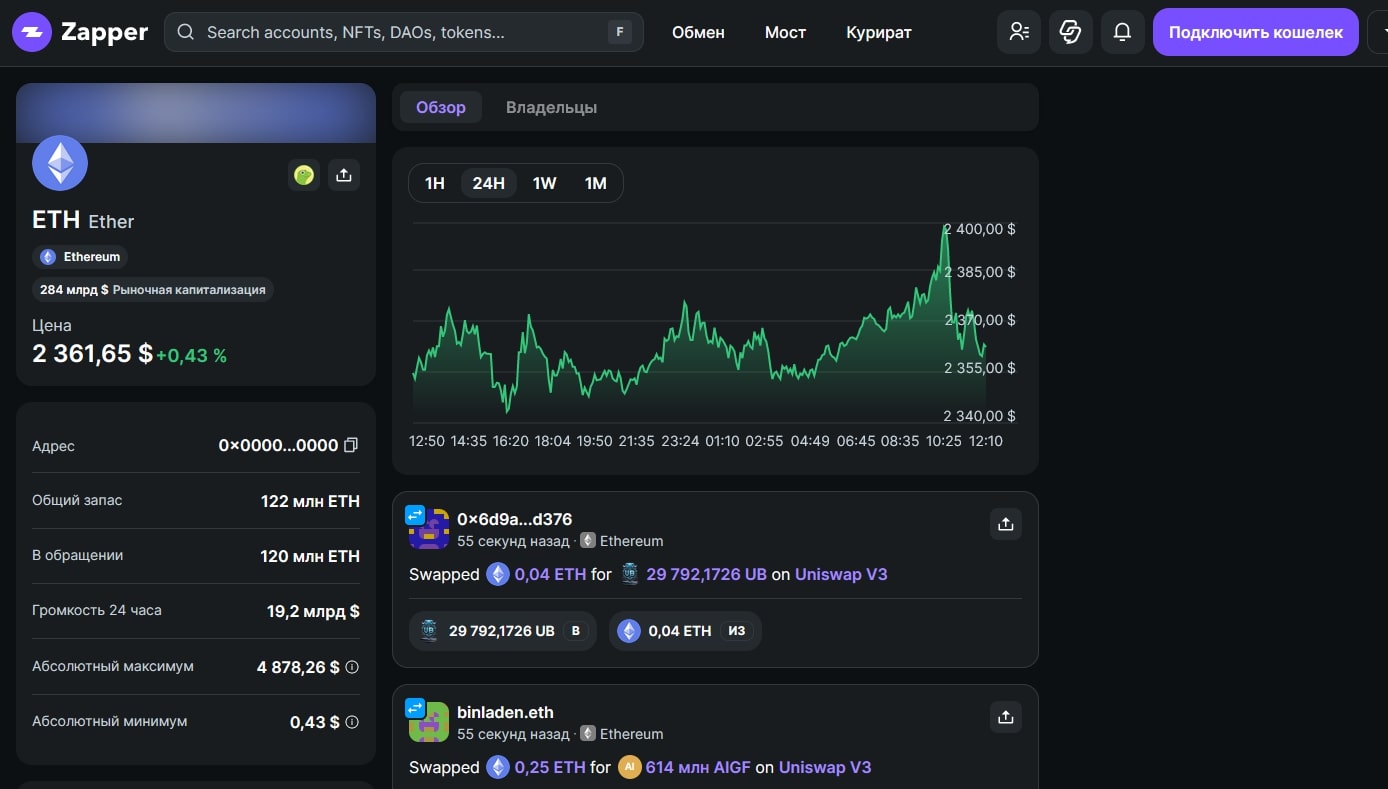Open the notifications bell
1388x789 pixels.
(x=1123, y=32)
